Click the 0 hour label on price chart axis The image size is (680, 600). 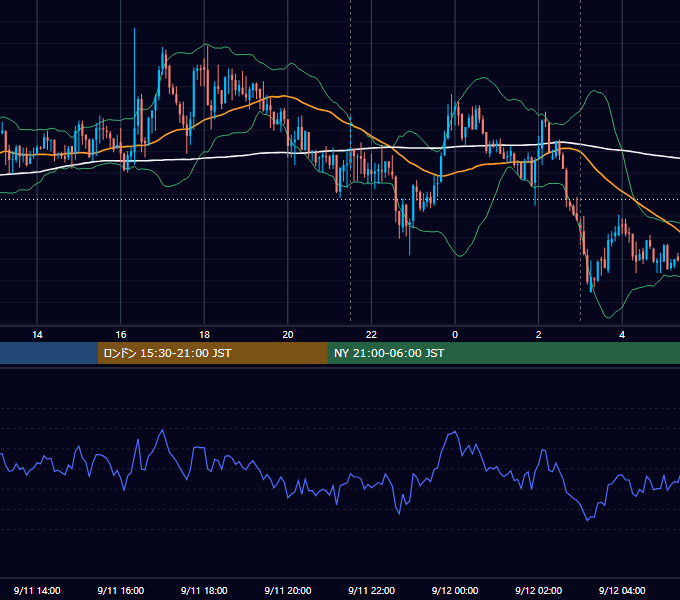point(455,335)
